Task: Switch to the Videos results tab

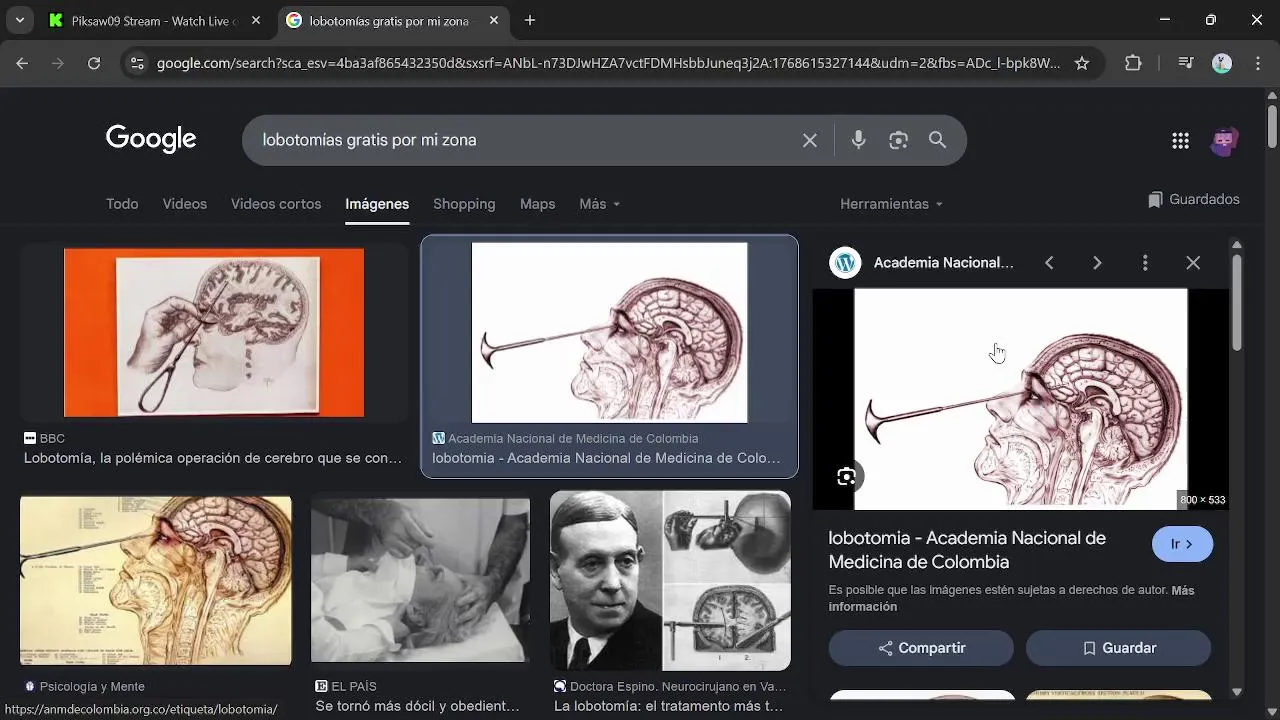Action: 185,204
